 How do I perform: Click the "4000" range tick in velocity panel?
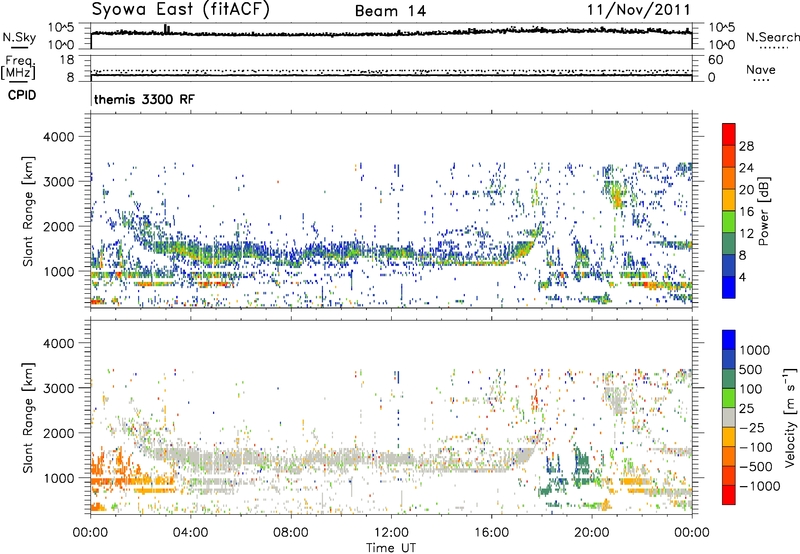58,344
